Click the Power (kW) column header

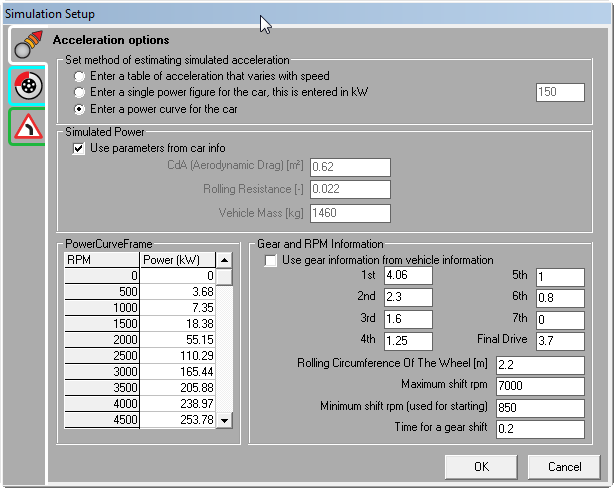(178, 260)
